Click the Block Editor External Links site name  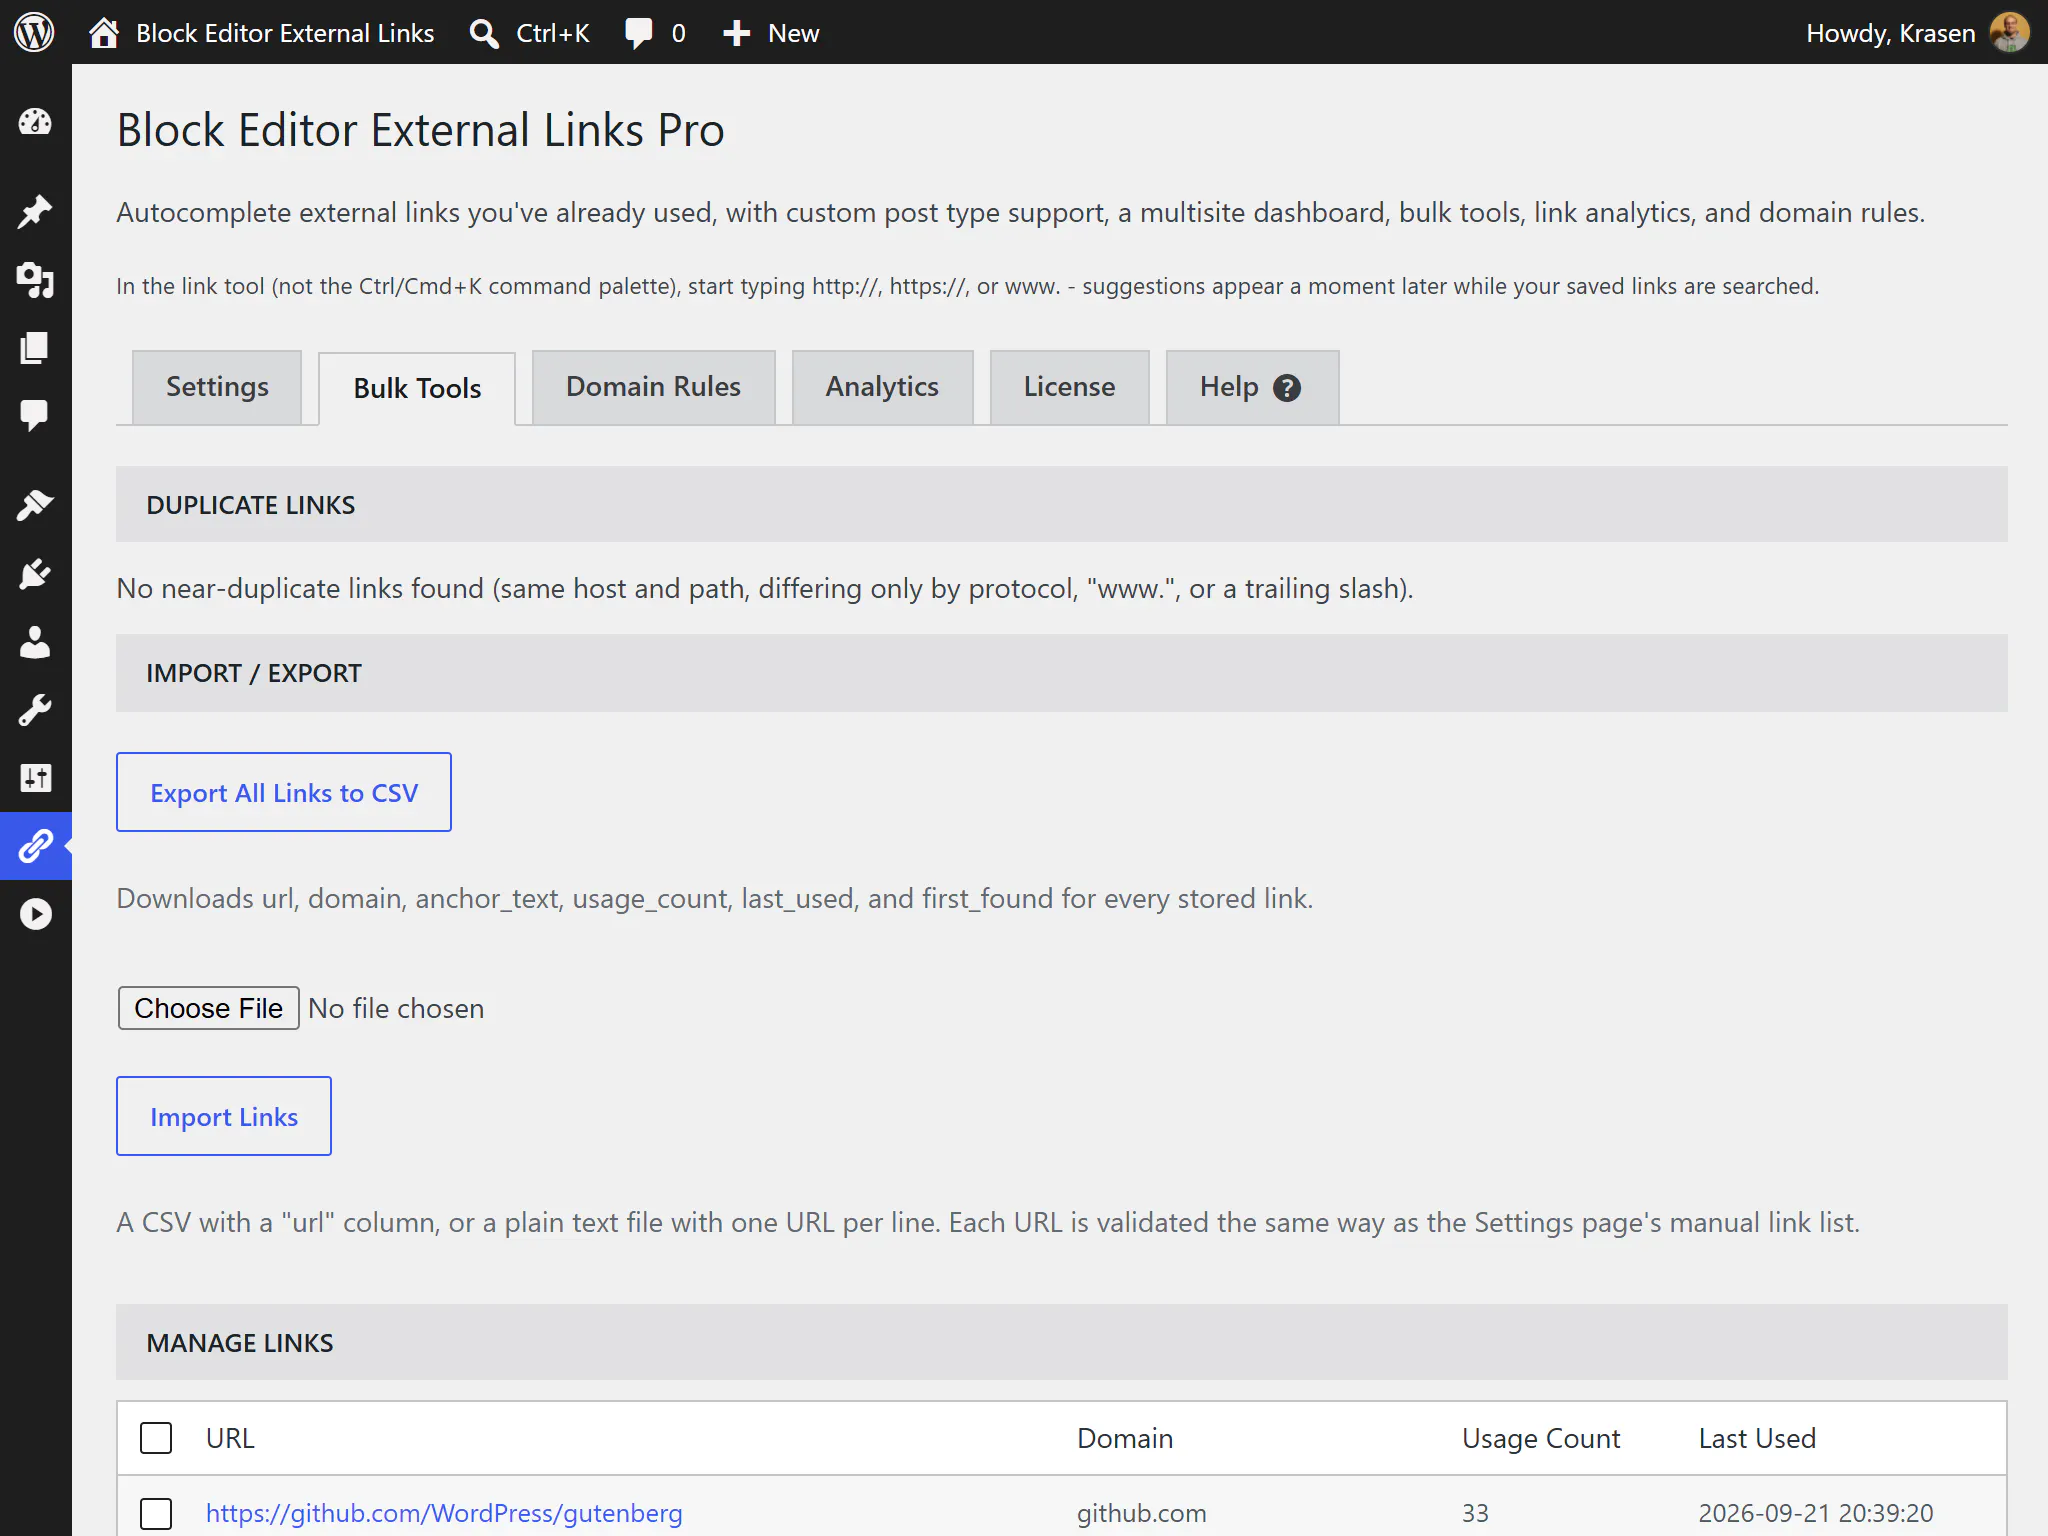[x=285, y=33]
